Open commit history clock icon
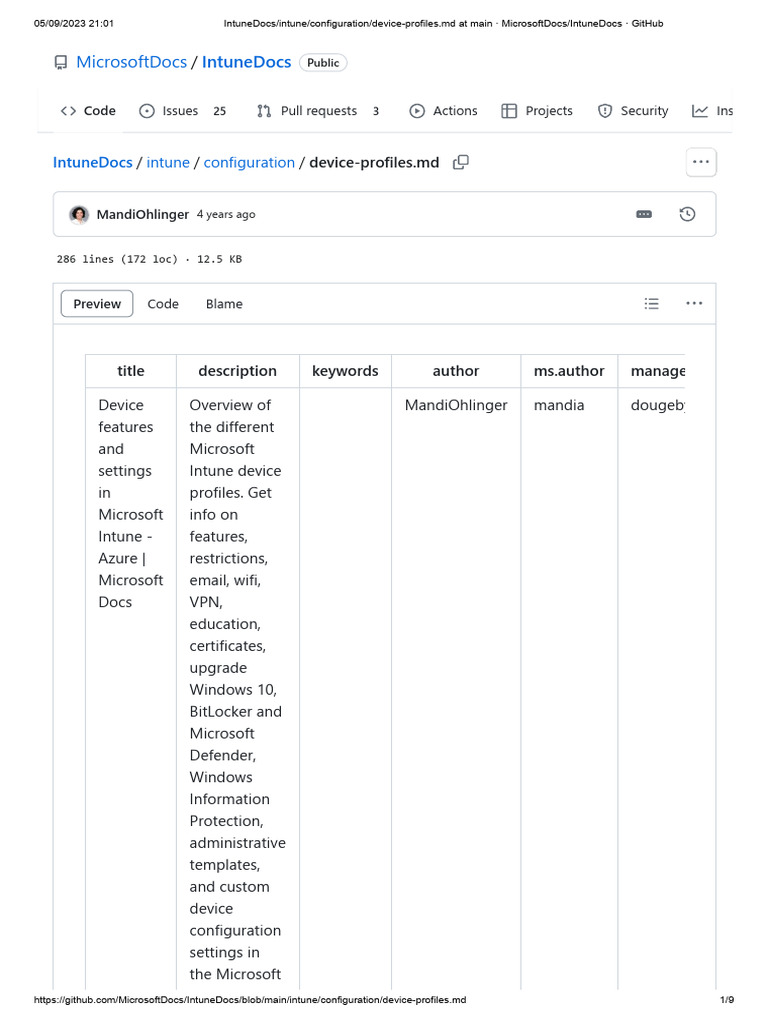 (687, 214)
